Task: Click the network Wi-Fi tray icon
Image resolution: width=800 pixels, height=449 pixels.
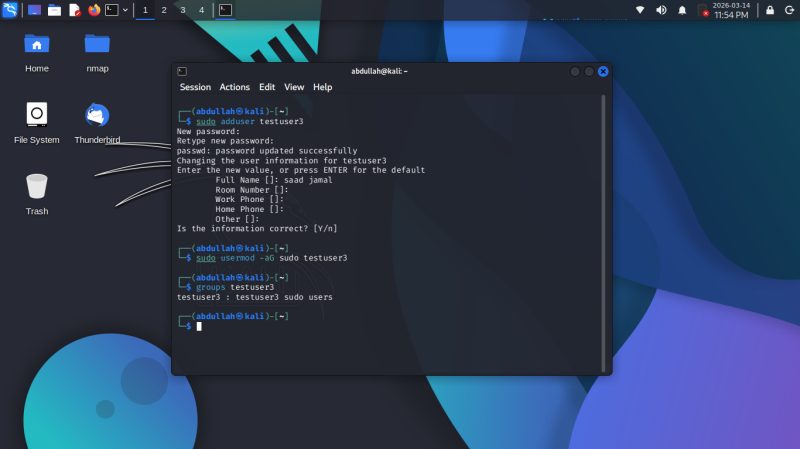Action: pyautogui.click(x=640, y=10)
